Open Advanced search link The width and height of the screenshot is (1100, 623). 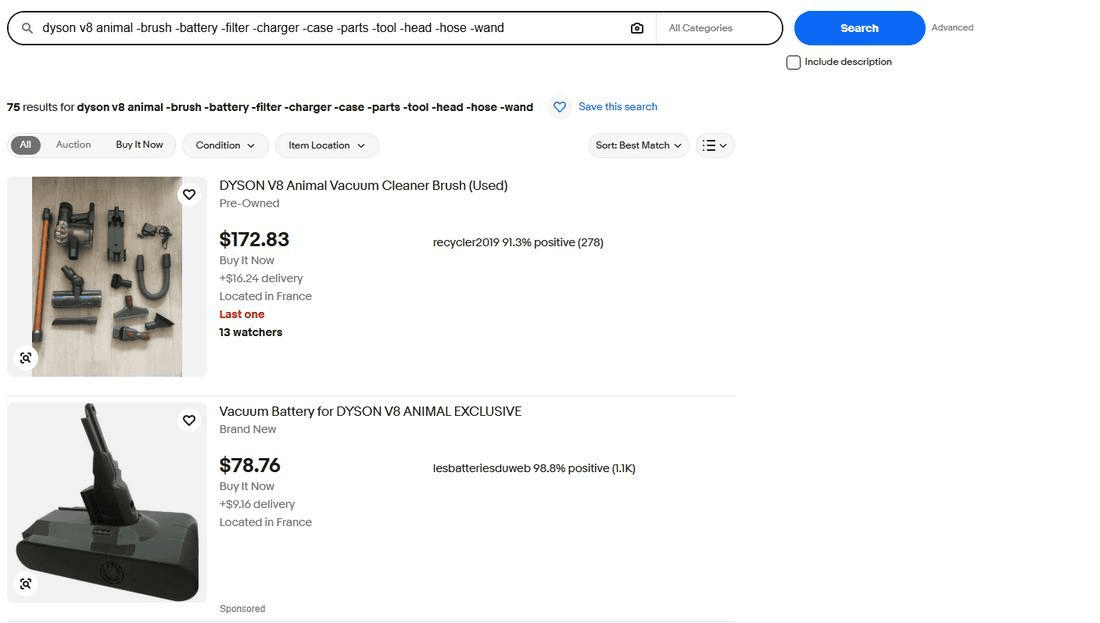pyautogui.click(x=952, y=27)
